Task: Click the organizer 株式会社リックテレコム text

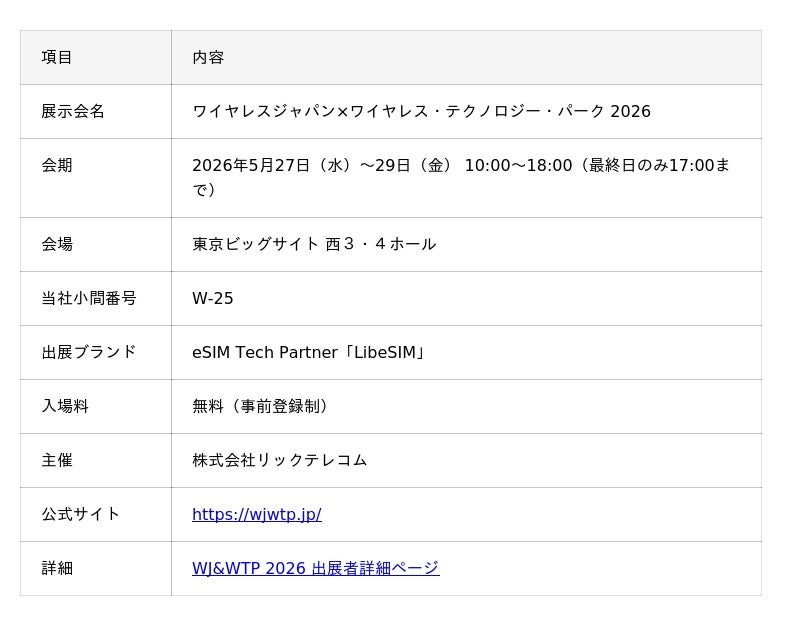Action: [x=280, y=460]
